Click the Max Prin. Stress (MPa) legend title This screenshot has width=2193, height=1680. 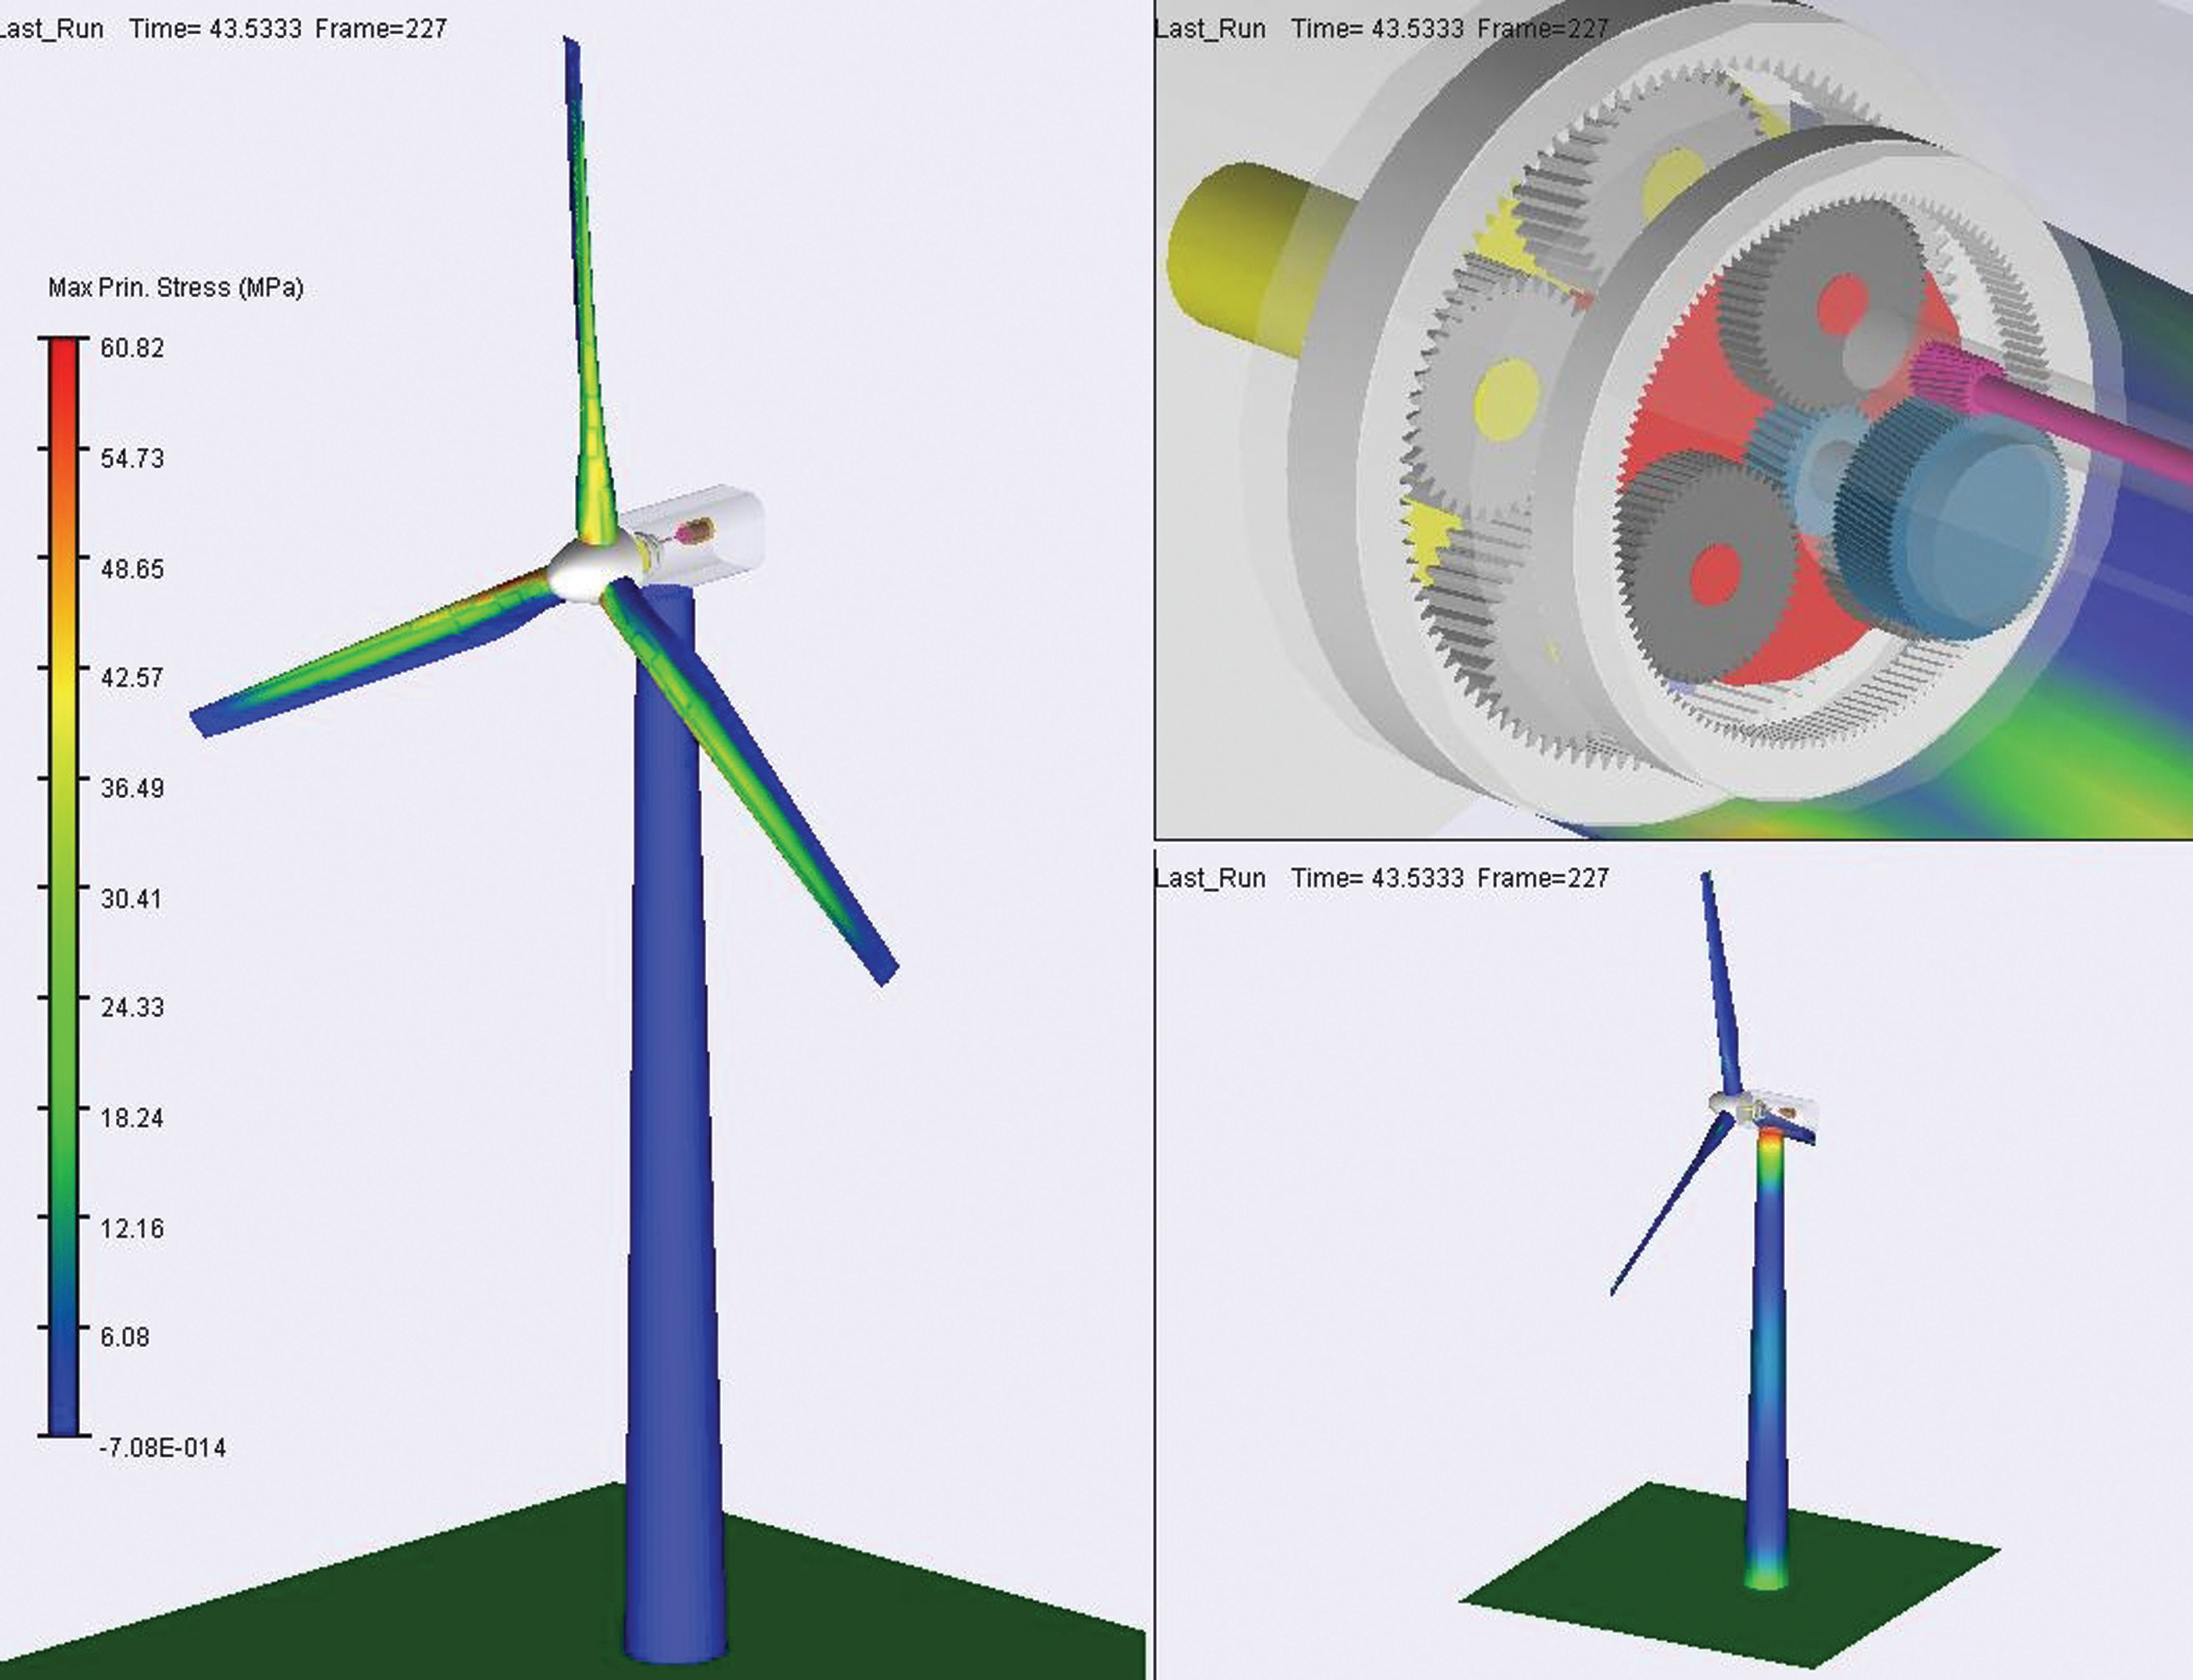pos(175,288)
